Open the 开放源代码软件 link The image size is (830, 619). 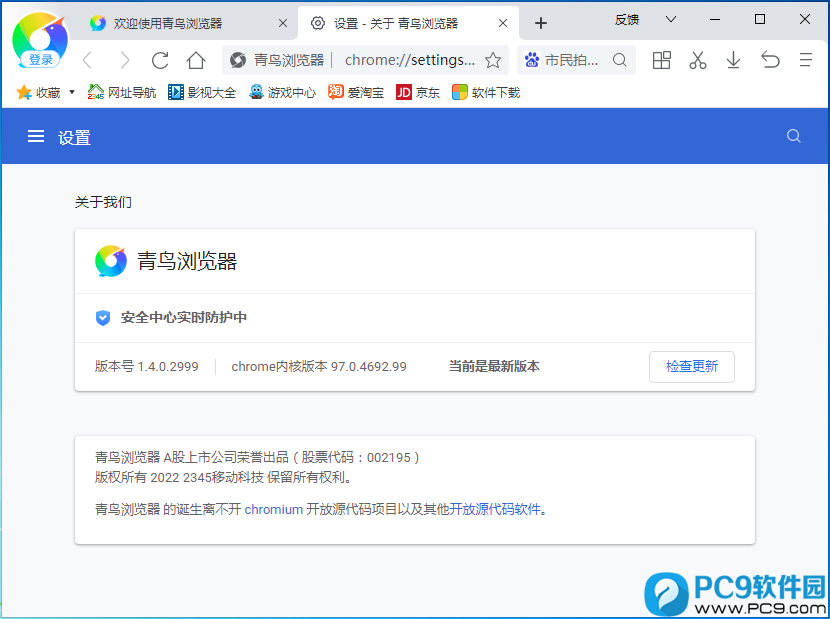495,509
